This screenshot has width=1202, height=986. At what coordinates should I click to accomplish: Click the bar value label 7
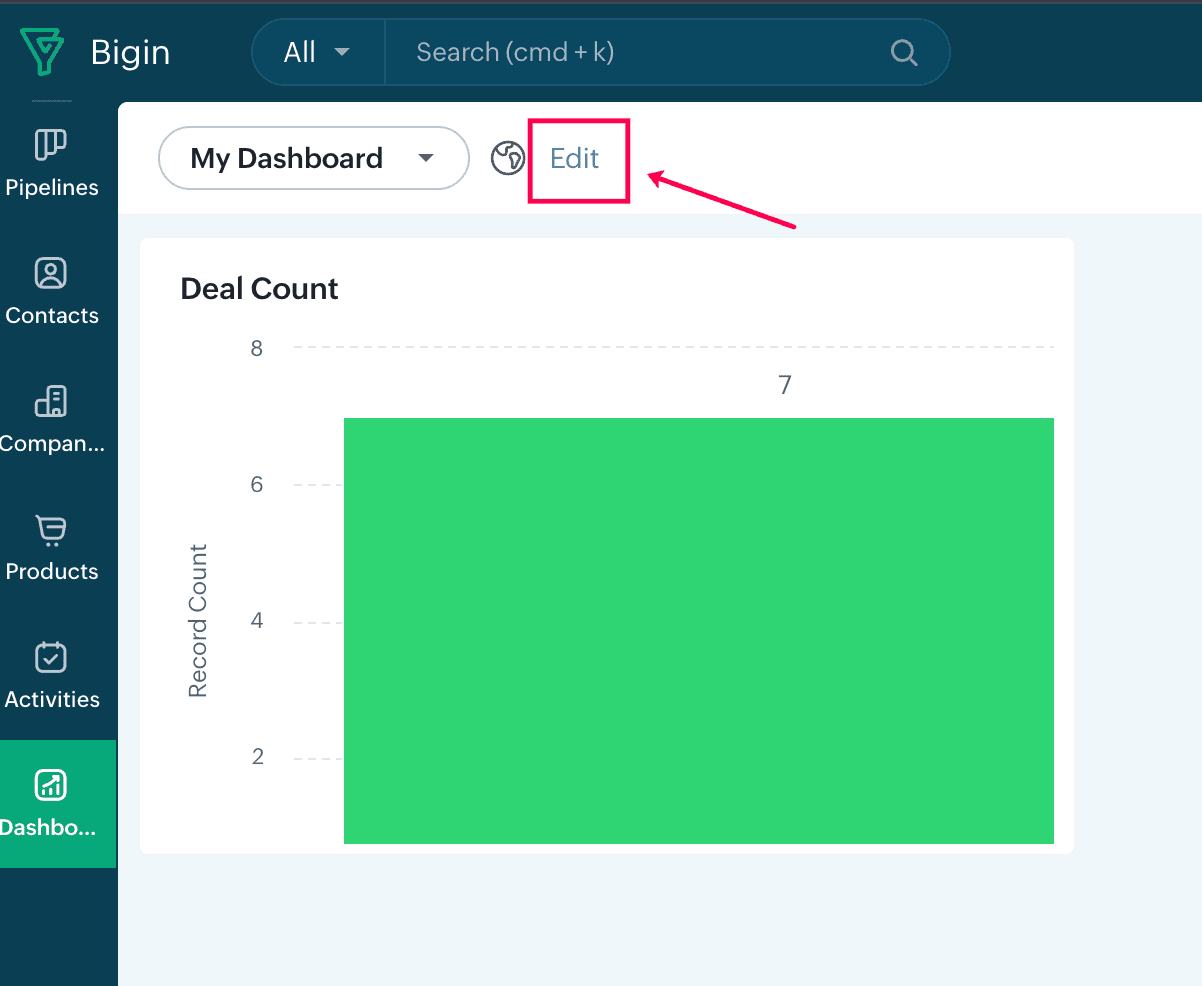pyautogui.click(x=785, y=385)
